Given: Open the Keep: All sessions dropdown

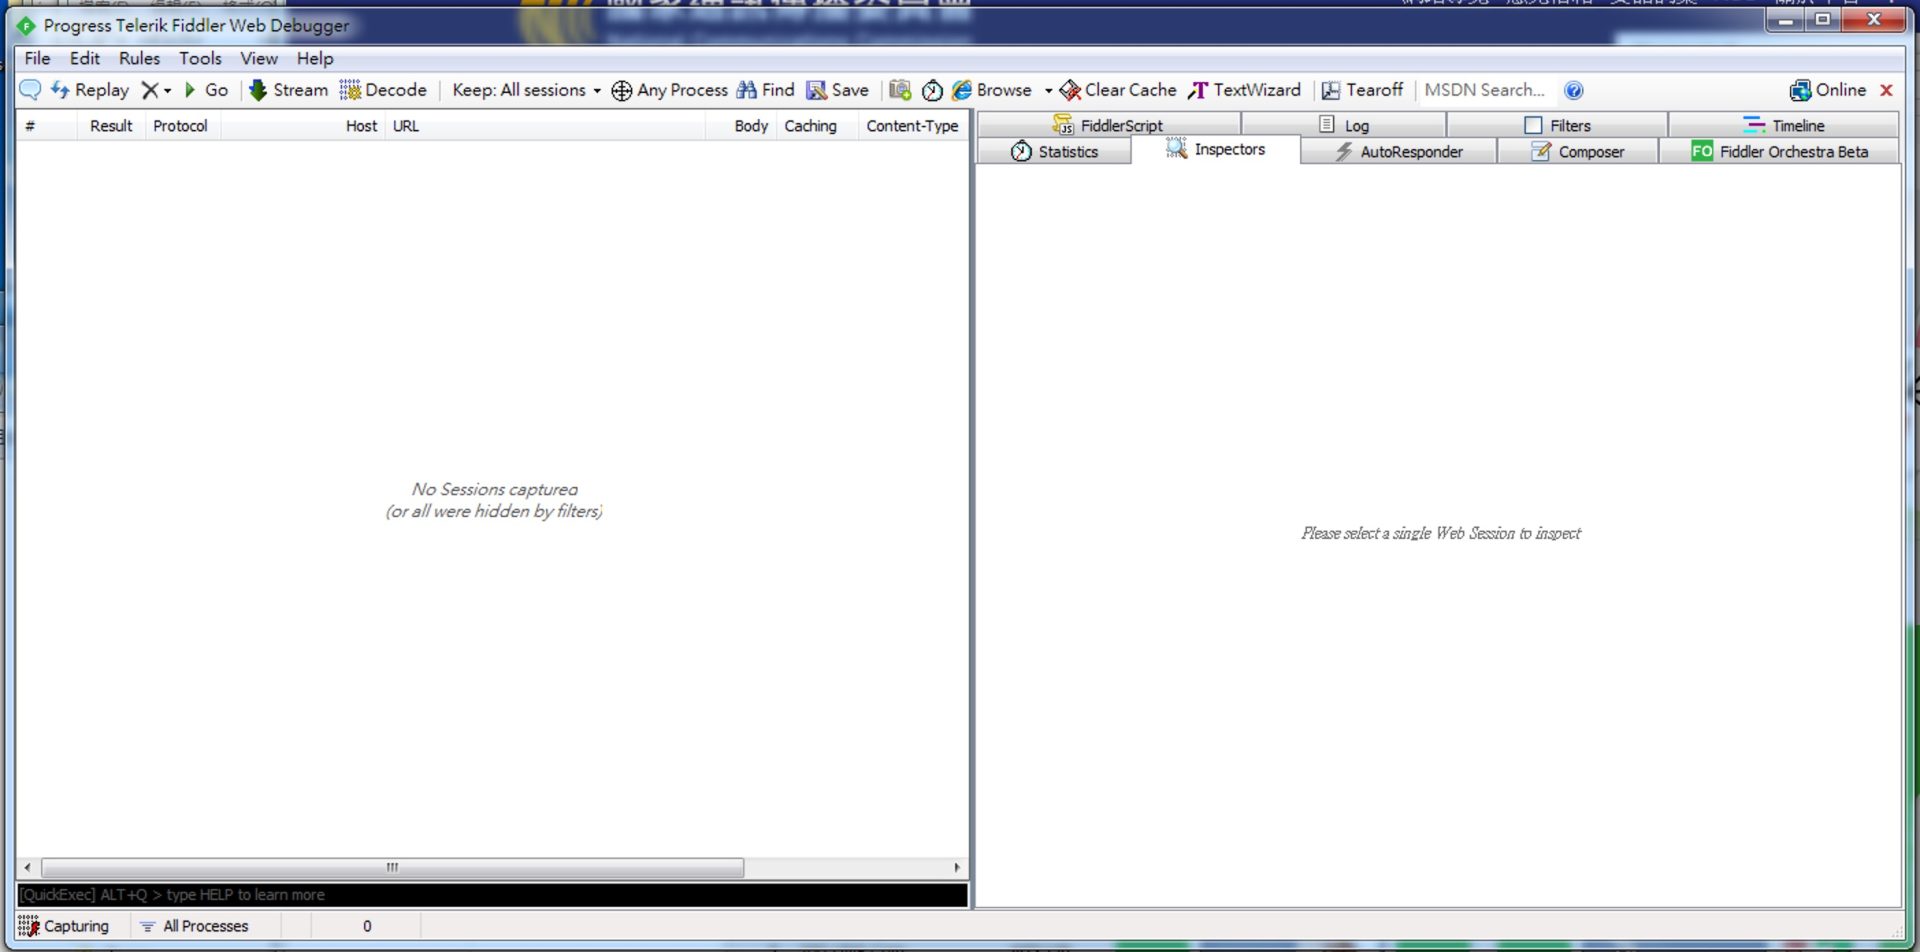Looking at the screenshot, I should tap(526, 90).
